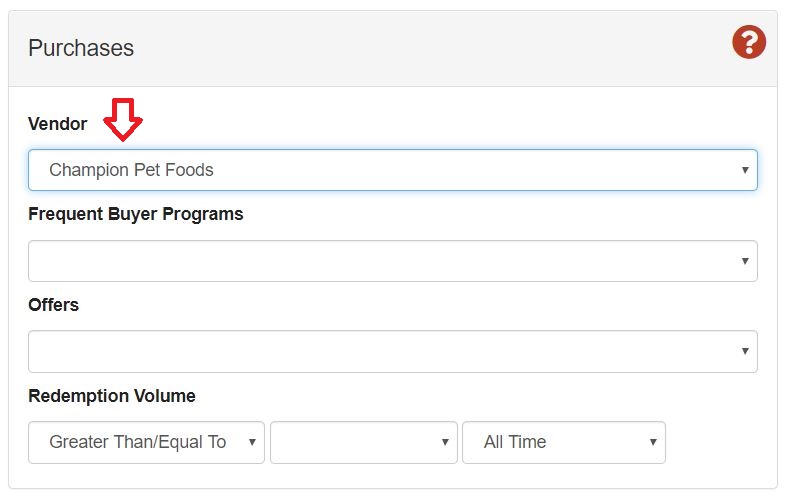Click the caret arrow in Frequent Buyer Programs
The width and height of the screenshot is (787, 498).
[x=745, y=261]
